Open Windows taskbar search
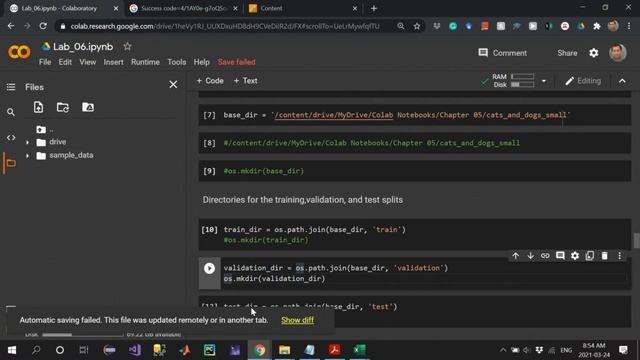This screenshot has width=640, height=360. tap(36, 350)
